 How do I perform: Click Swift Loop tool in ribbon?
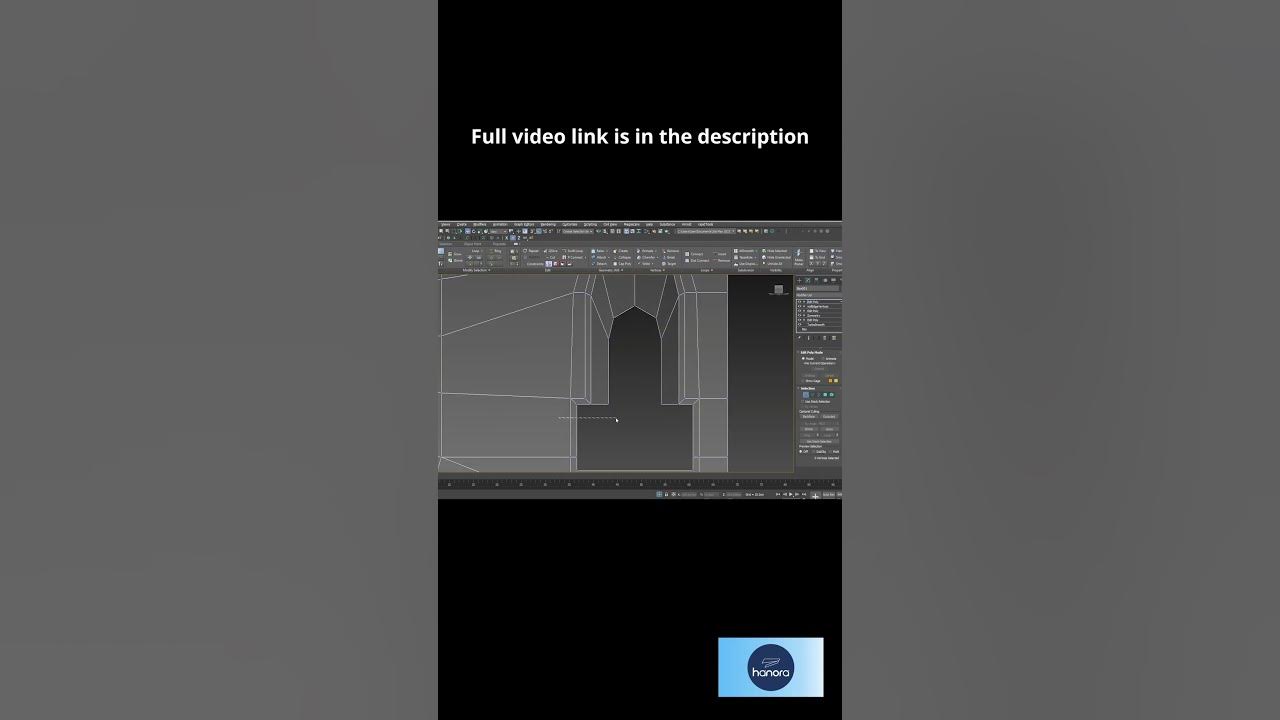(574, 251)
